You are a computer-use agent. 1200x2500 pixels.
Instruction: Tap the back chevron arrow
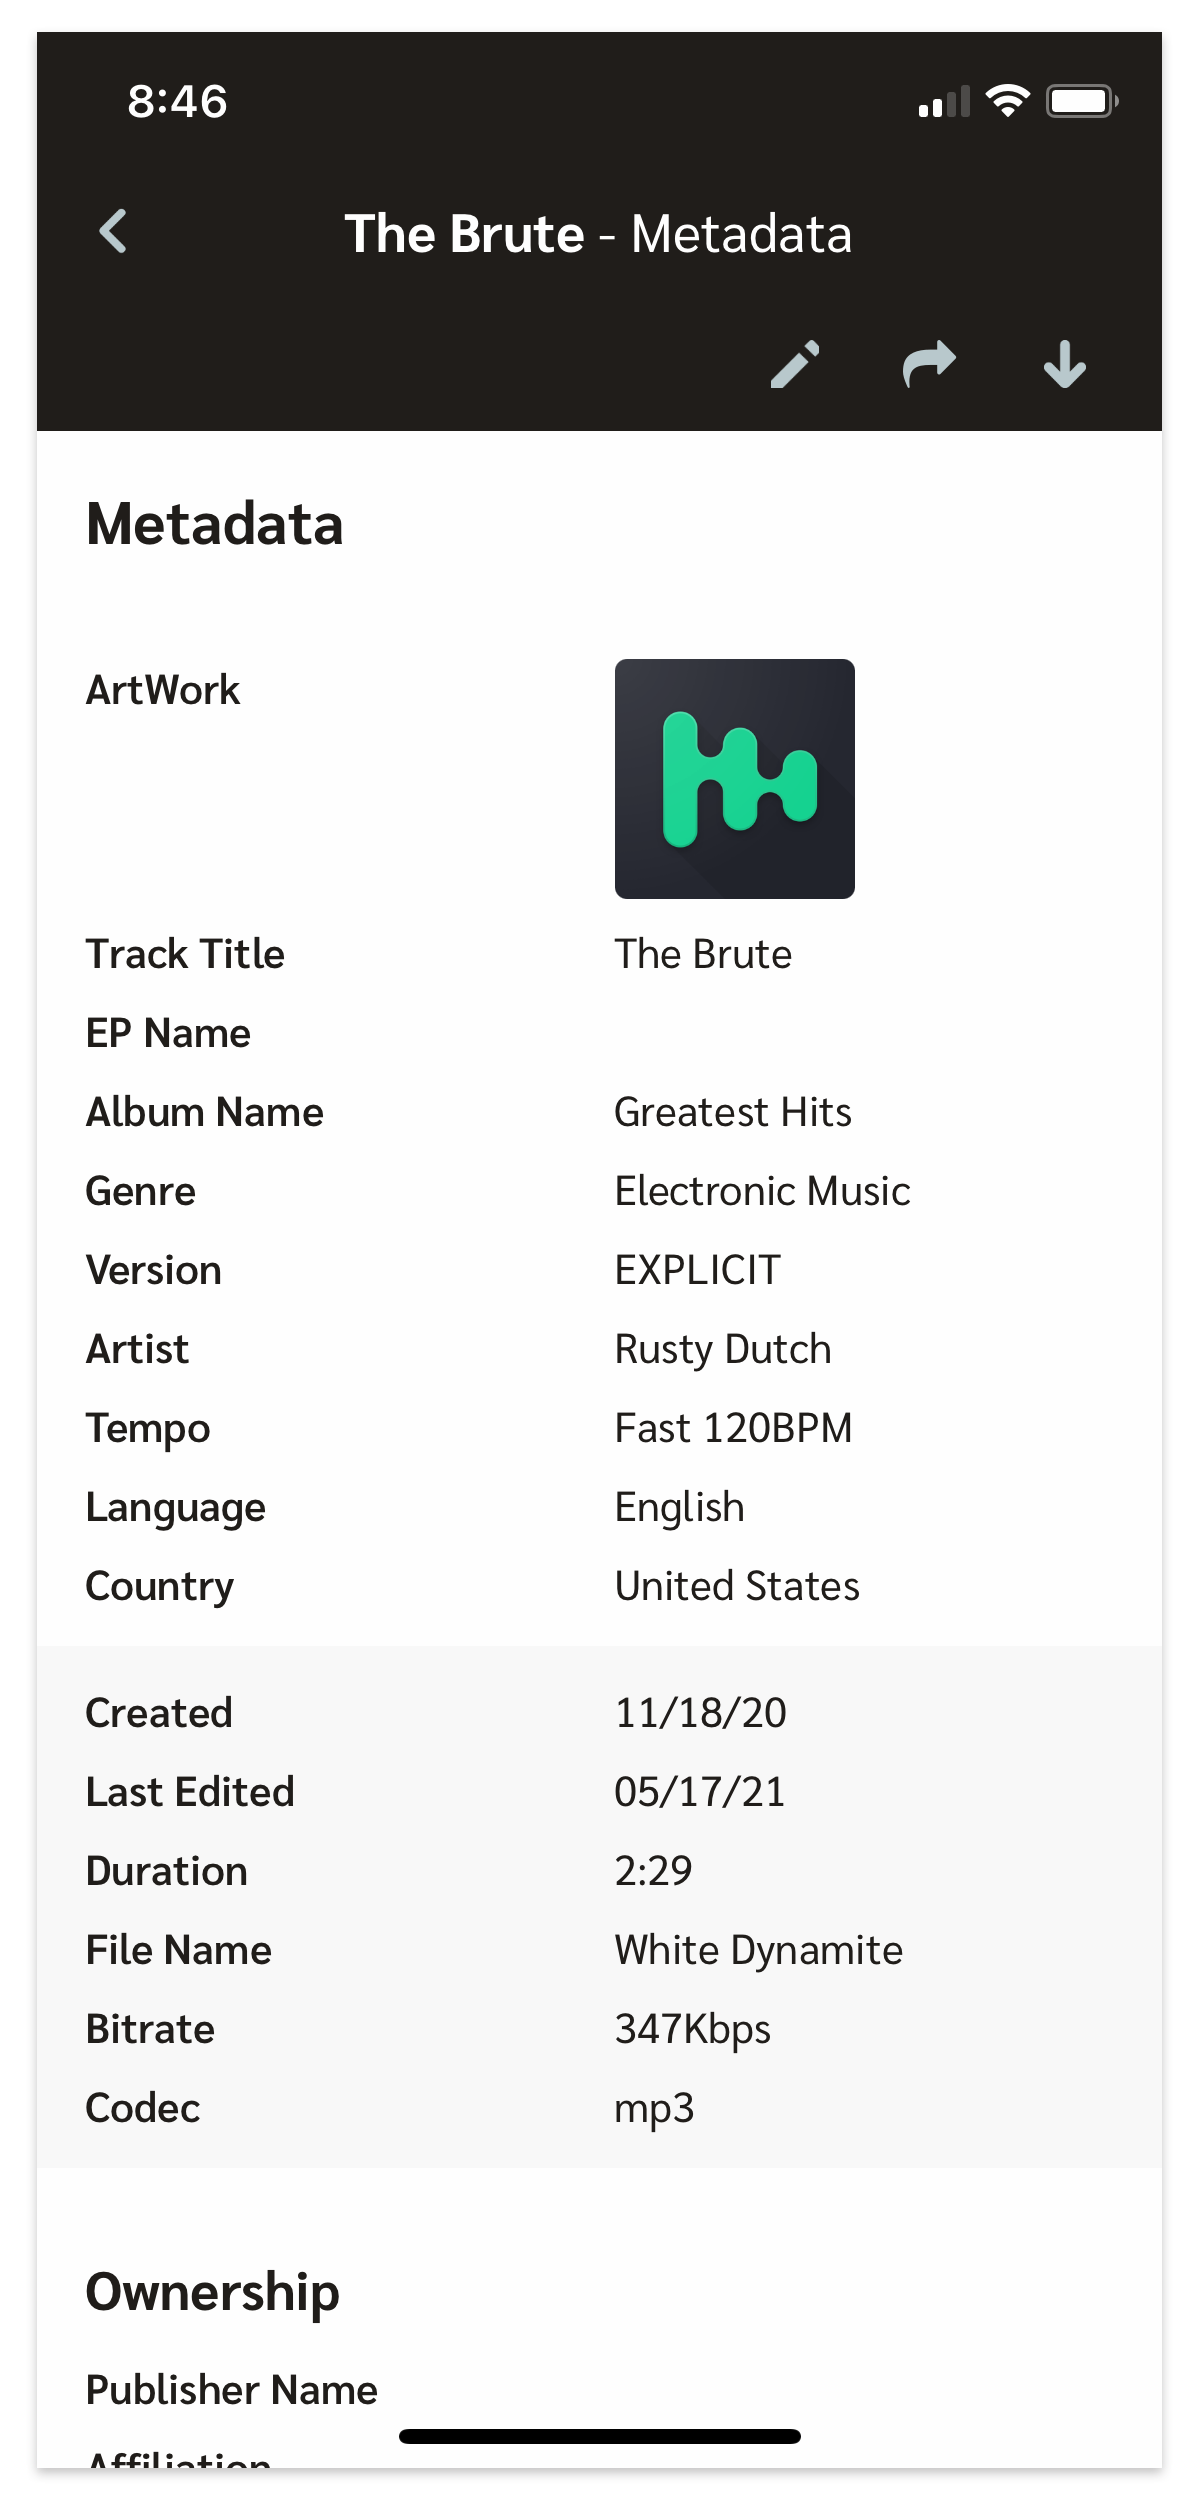point(114,232)
